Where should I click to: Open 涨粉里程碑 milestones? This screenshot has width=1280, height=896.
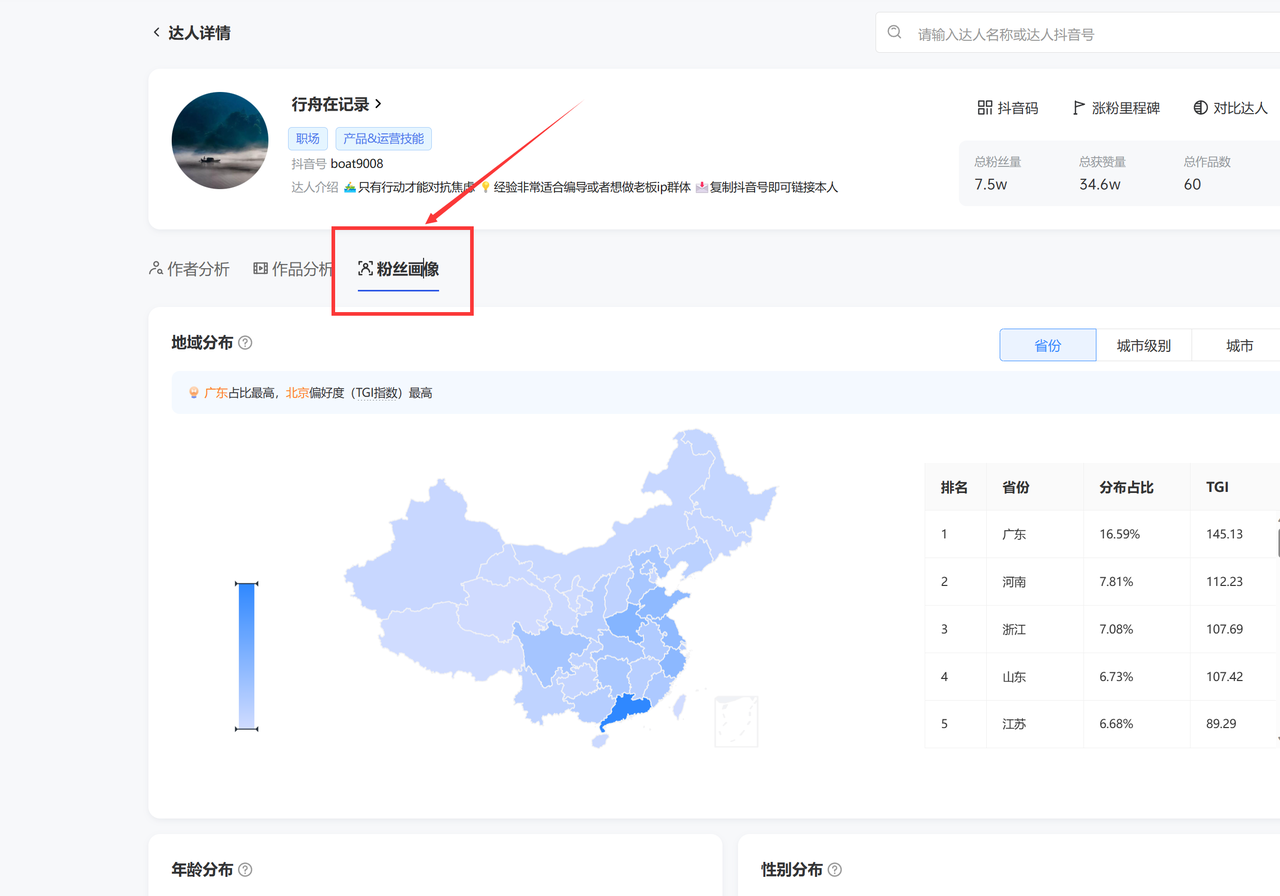1116,108
